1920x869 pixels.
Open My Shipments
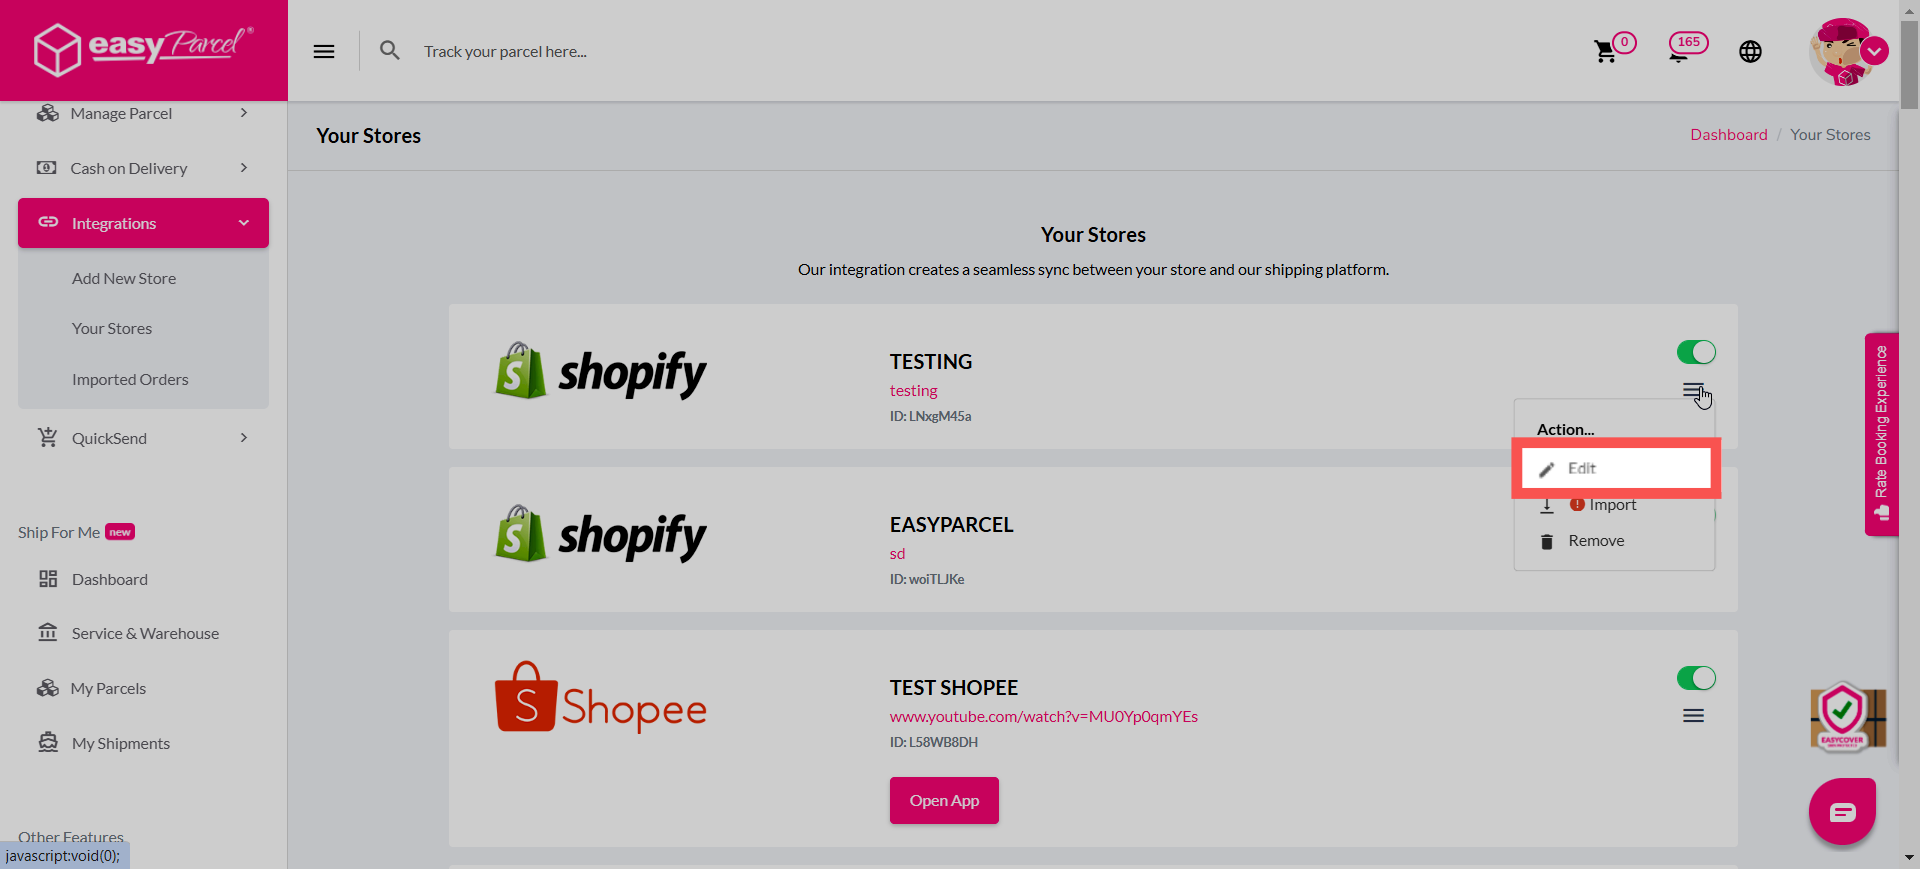[x=121, y=743]
